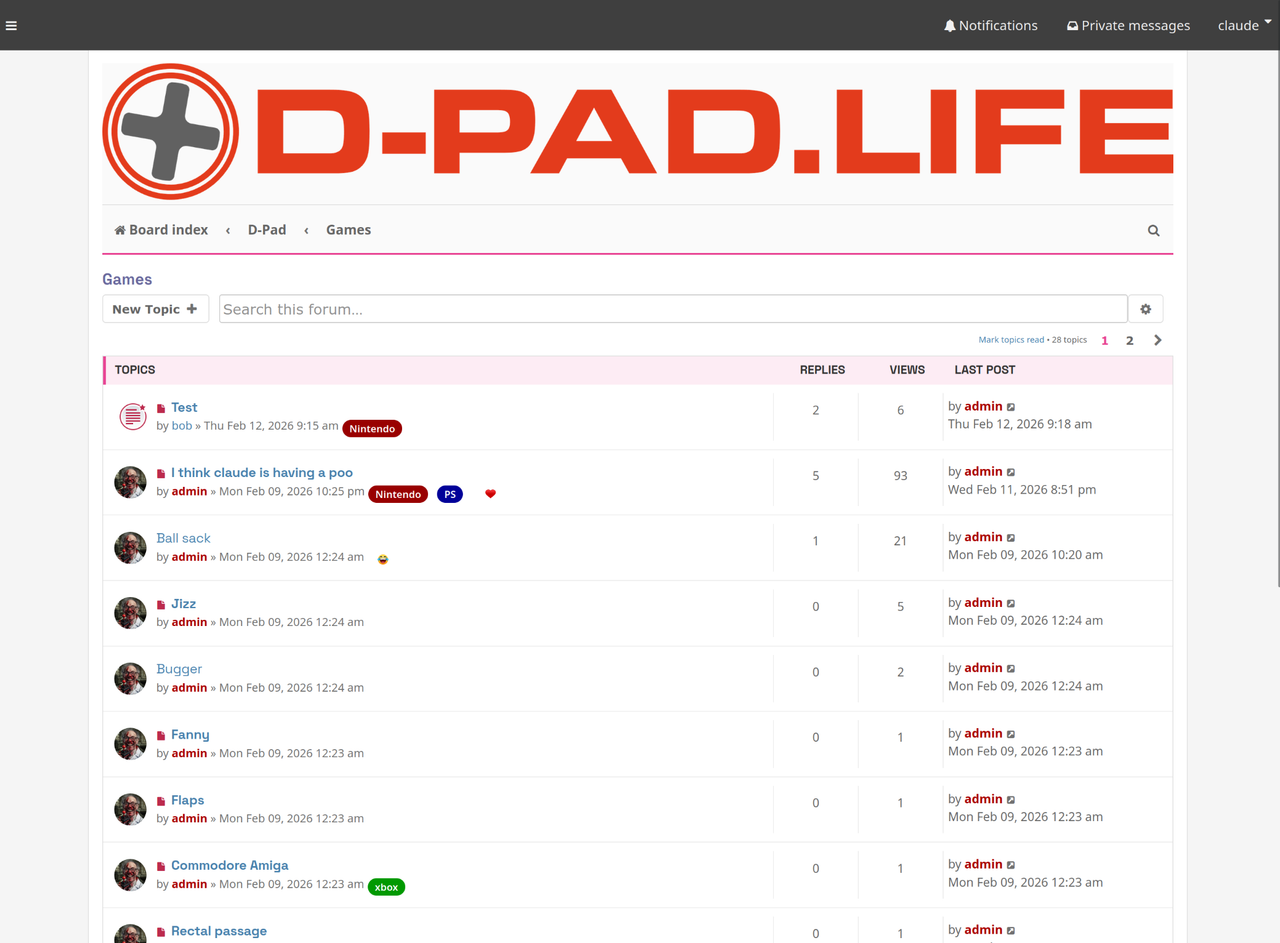The height and width of the screenshot is (943, 1280).
Task: Go to Board index home link
Action: pyautogui.click(x=161, y=230)
